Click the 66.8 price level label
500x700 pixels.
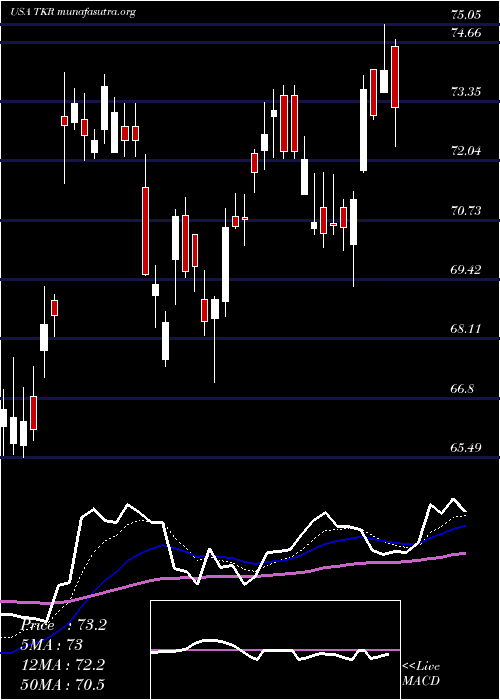tap(462, 388)
